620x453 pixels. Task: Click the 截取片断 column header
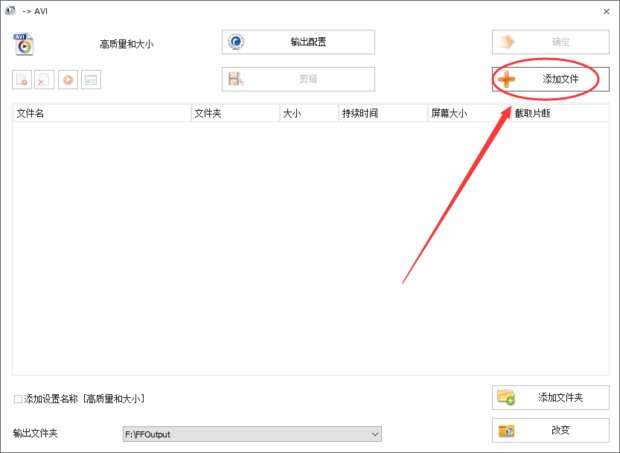click(x=560, y=113)
